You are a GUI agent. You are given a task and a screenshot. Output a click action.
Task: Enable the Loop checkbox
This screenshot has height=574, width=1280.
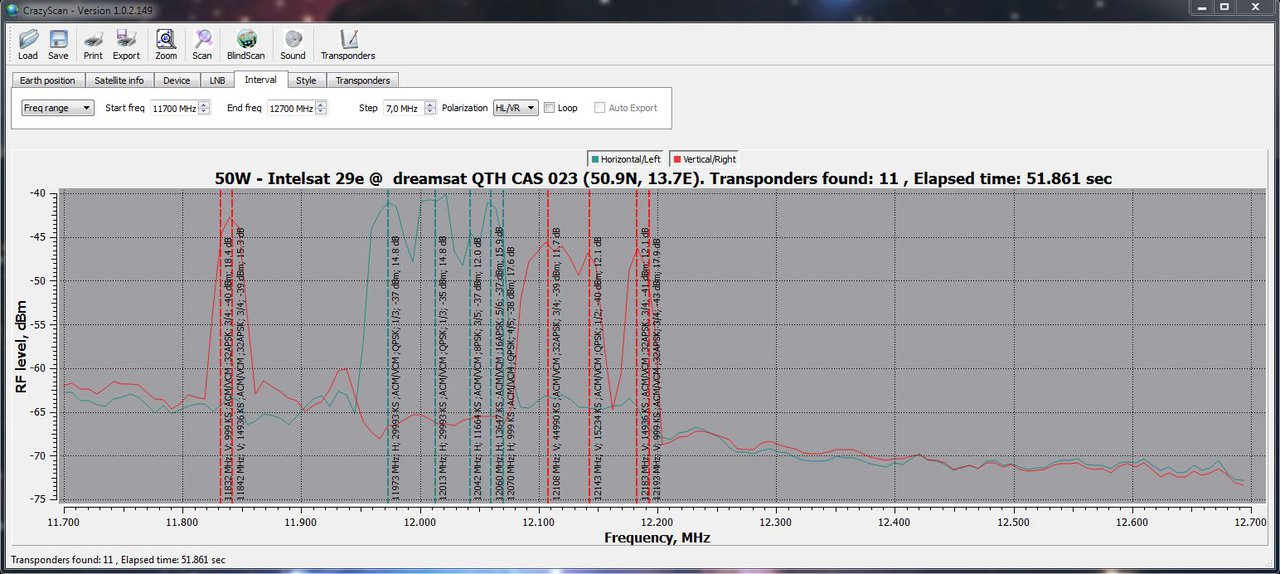coord(550,108)
